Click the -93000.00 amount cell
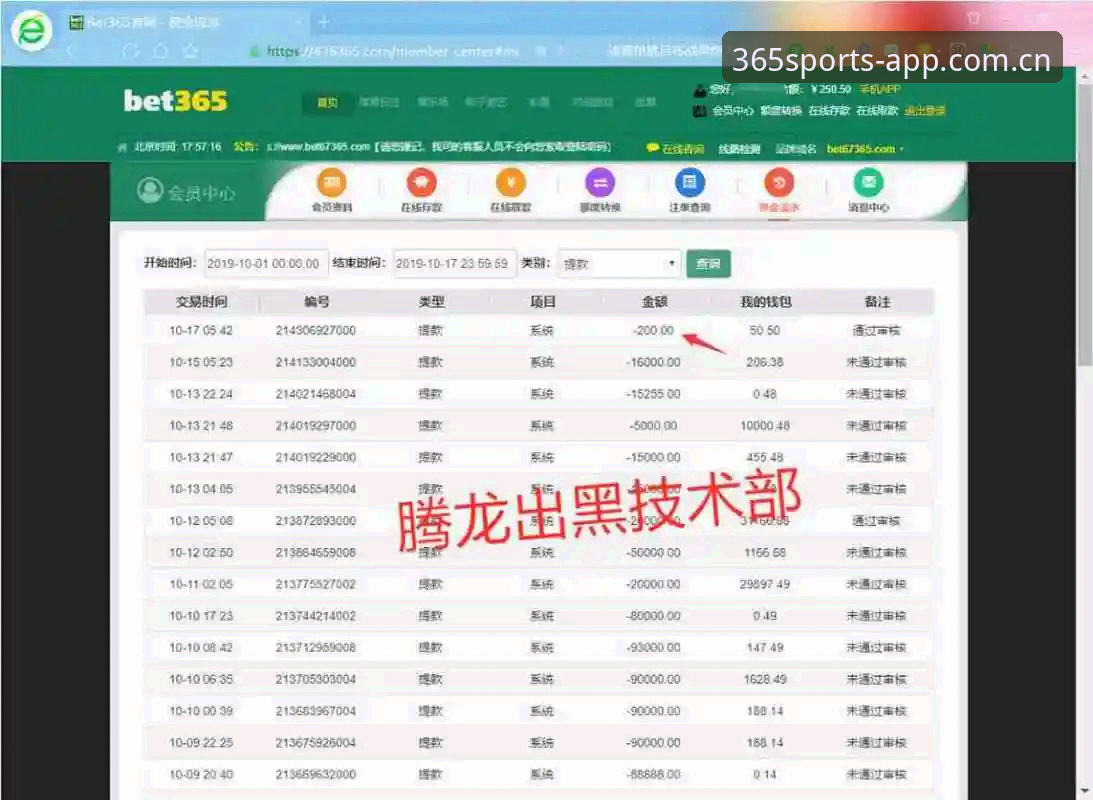This screenshot has width=1093, height=800. click(654, 647)
